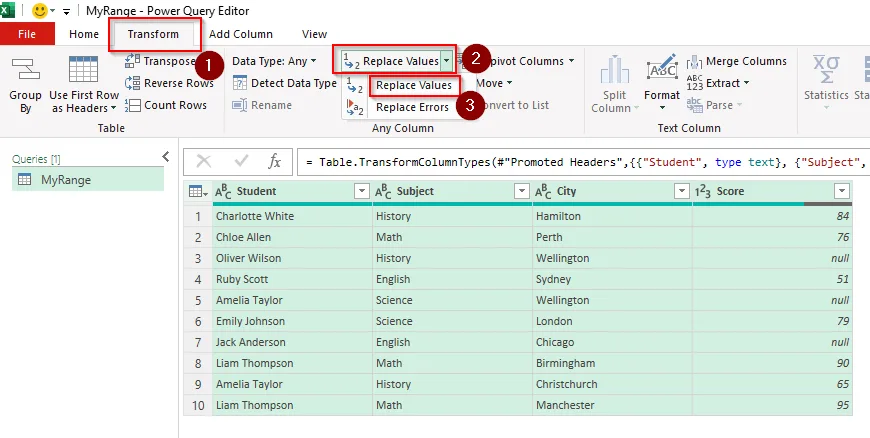Collapse the Queries pane with the chevron
Viewport: 870px width, 438px height.
[165, 157]
